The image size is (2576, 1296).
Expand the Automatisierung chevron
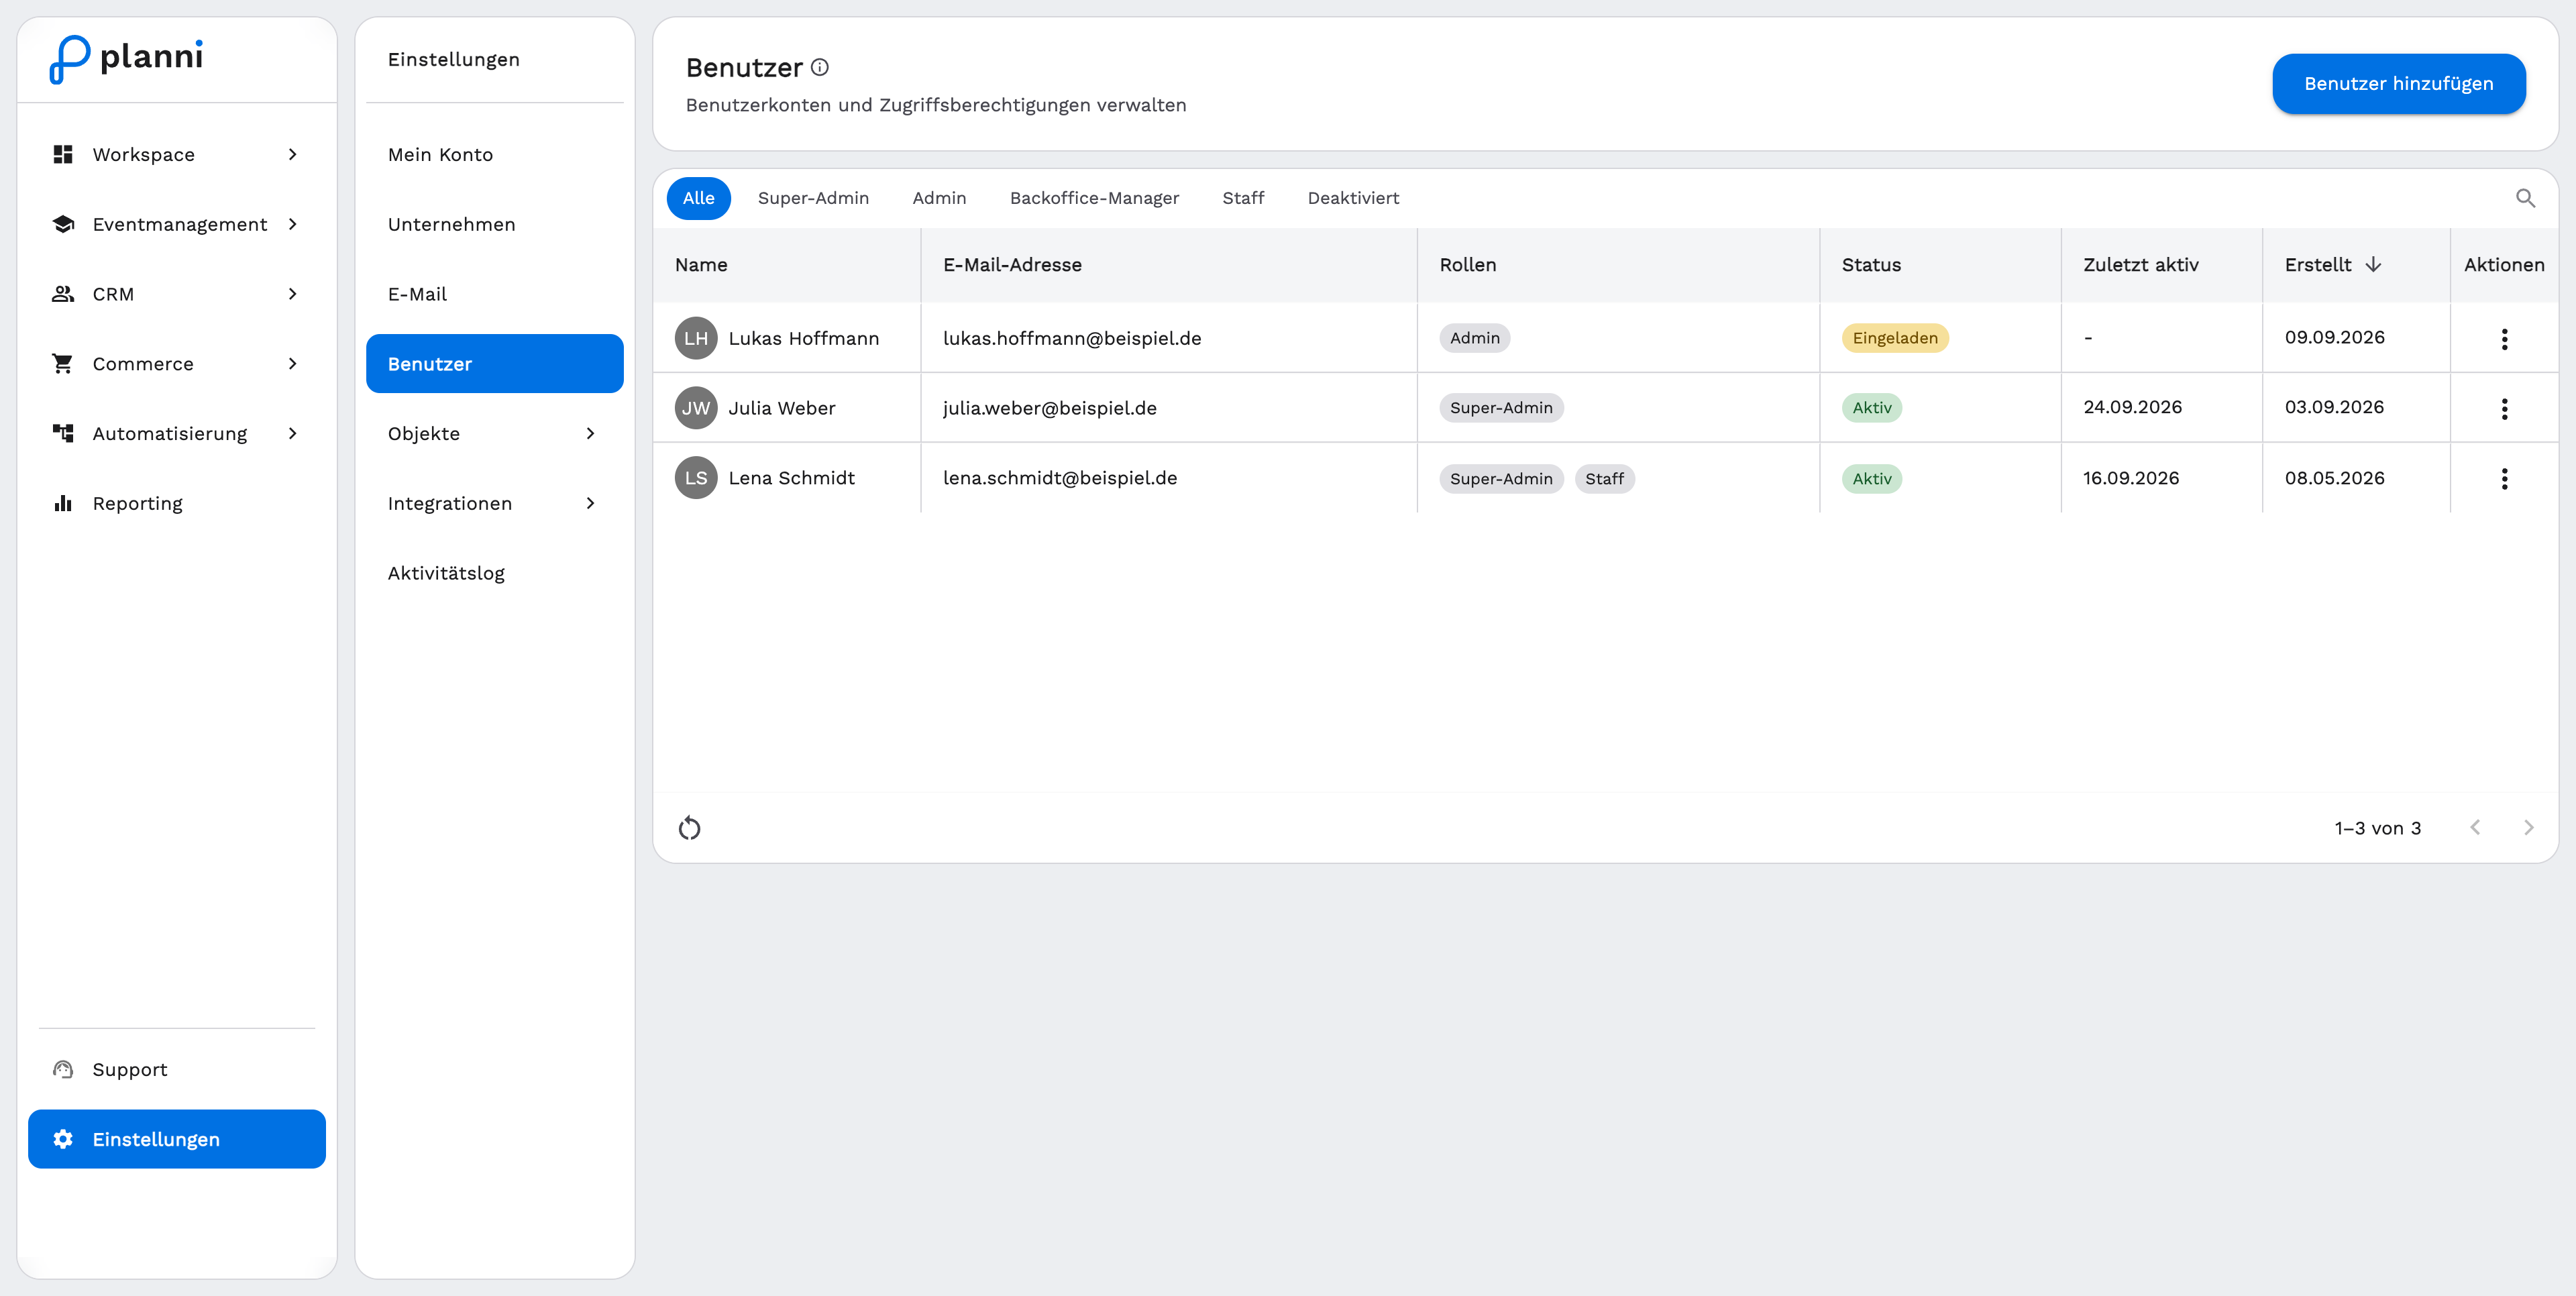[292, 433]
